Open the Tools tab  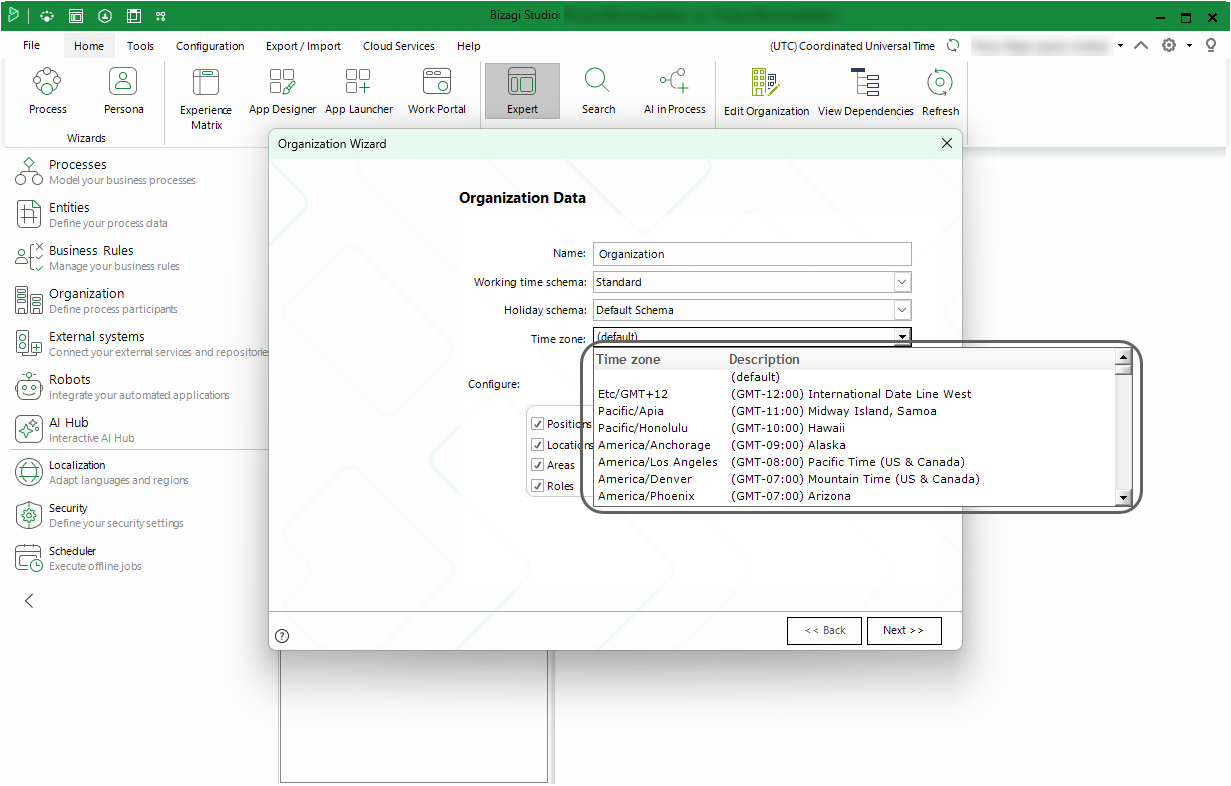141,46
